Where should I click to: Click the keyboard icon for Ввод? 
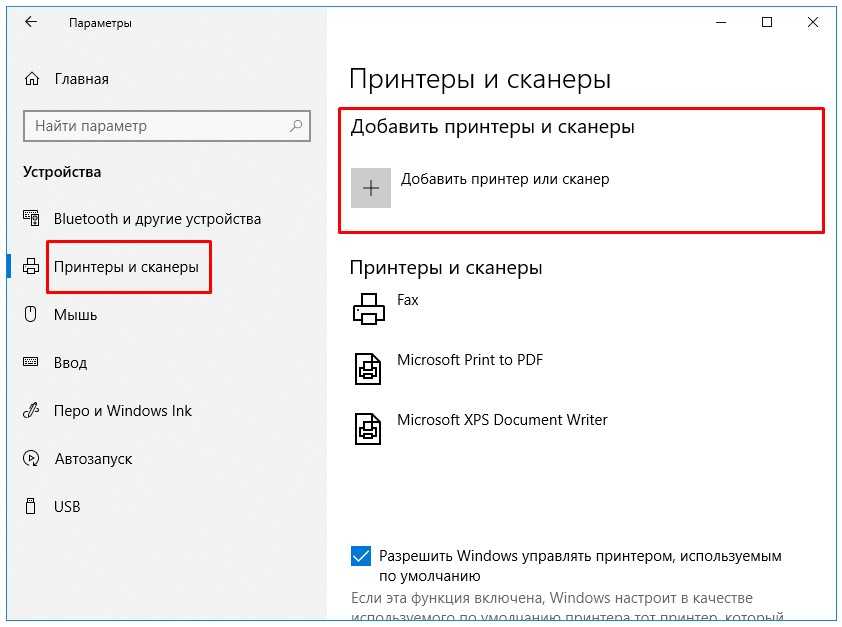[31, 362]
